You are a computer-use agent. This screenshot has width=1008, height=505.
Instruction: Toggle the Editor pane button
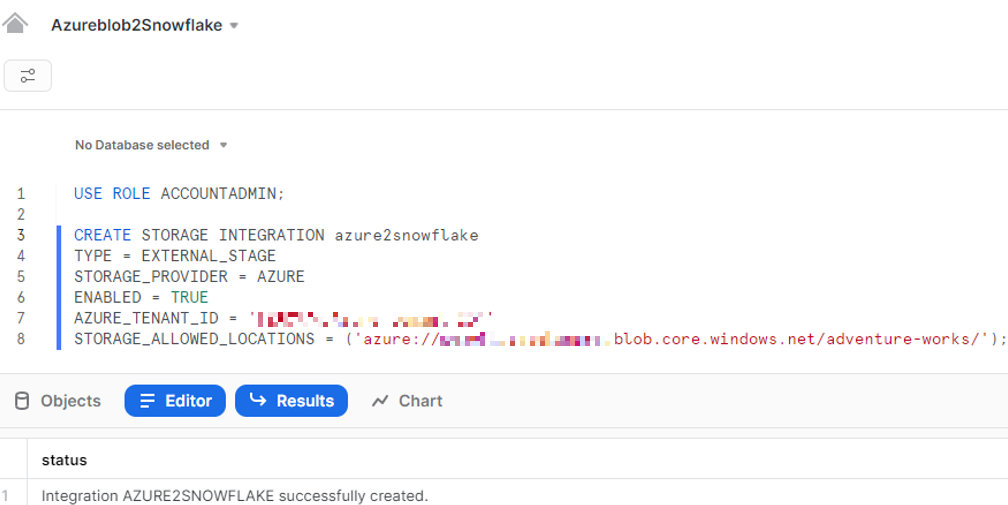[x=175, y=401]
